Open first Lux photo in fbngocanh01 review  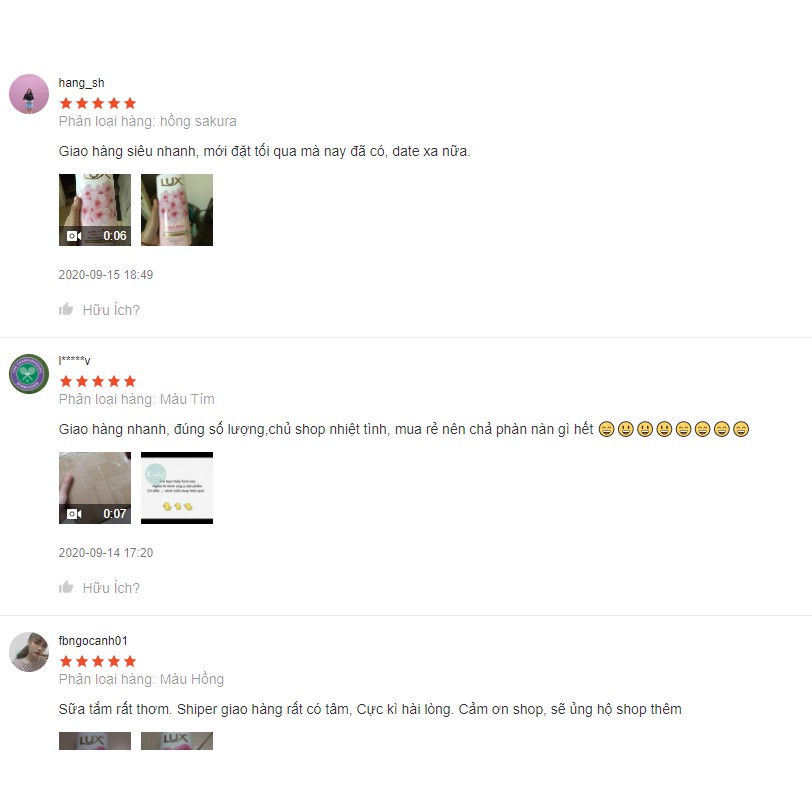pyautogui.click(x=95, y=741)
